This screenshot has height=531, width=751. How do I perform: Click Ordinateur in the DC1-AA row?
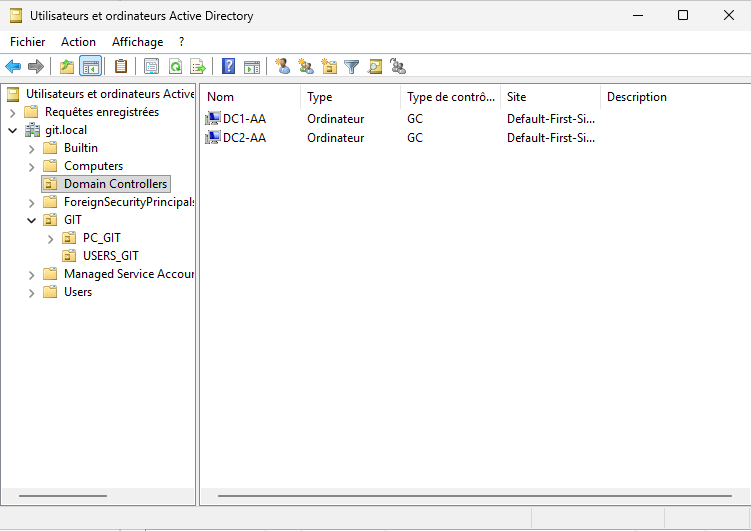(336, 119)
